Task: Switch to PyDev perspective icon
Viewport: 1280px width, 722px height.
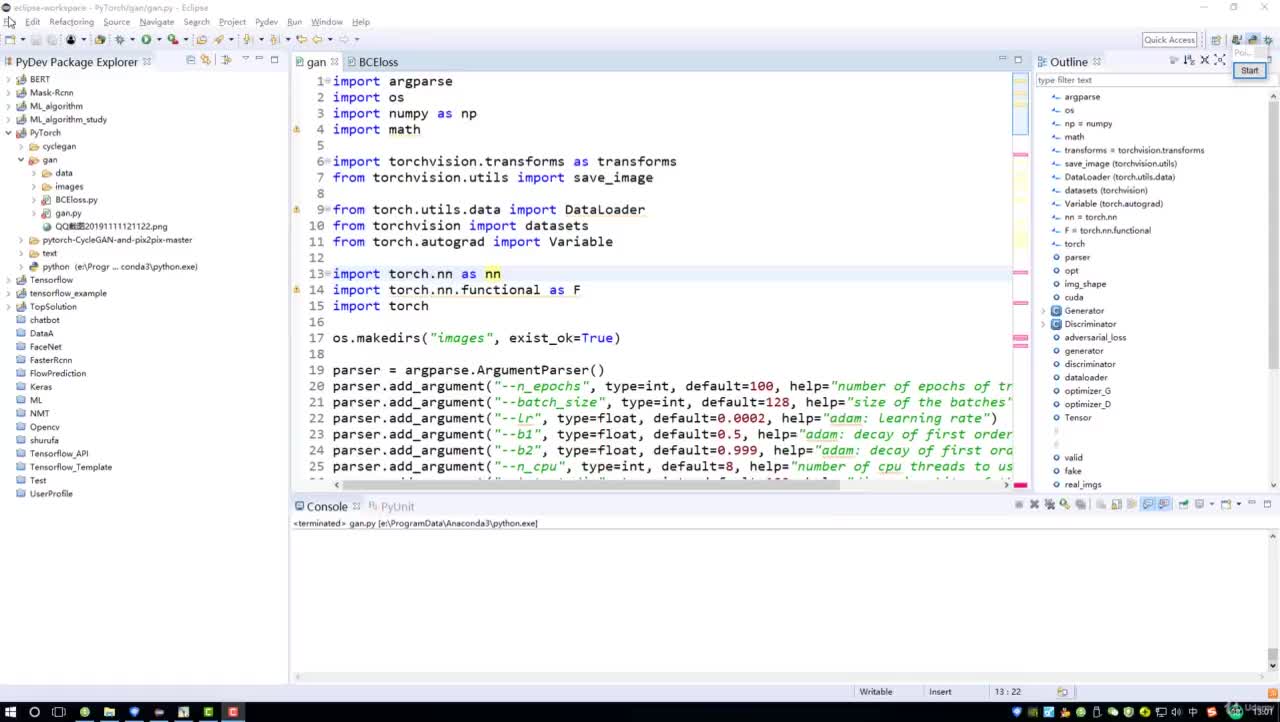Action: pos(1252,40)
